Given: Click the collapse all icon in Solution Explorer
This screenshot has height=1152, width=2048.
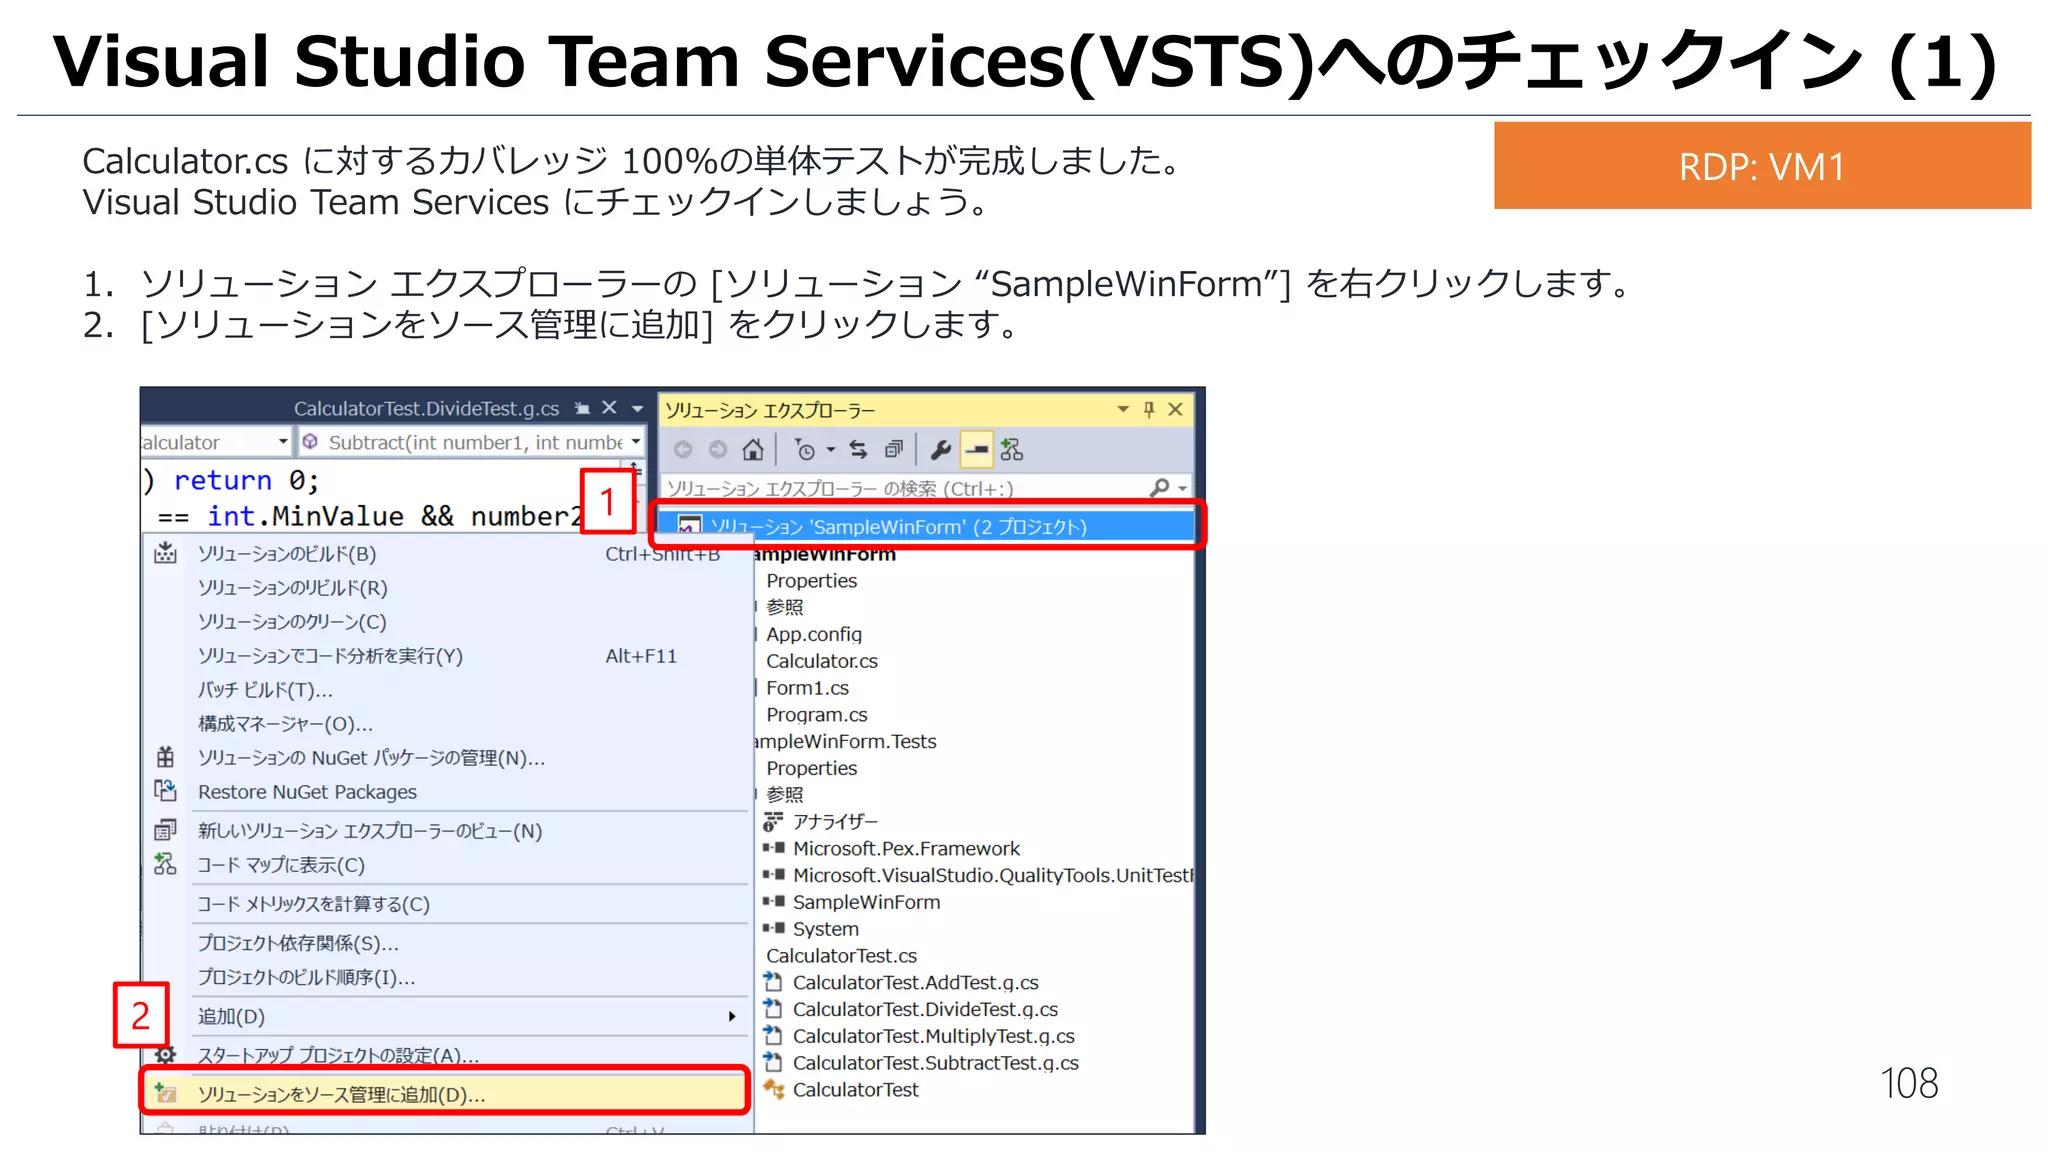Looking at the screenshot, I should (x=894, y=450).
